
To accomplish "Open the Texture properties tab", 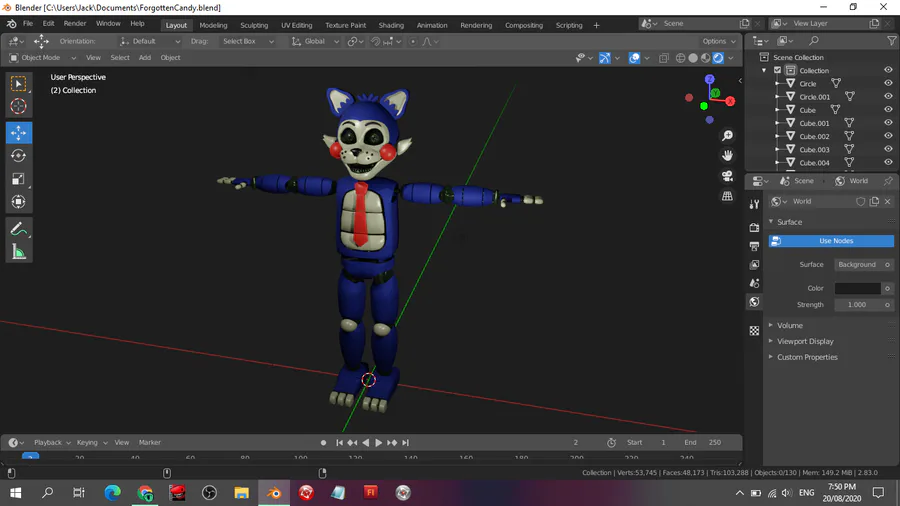I will coord(754,330).
